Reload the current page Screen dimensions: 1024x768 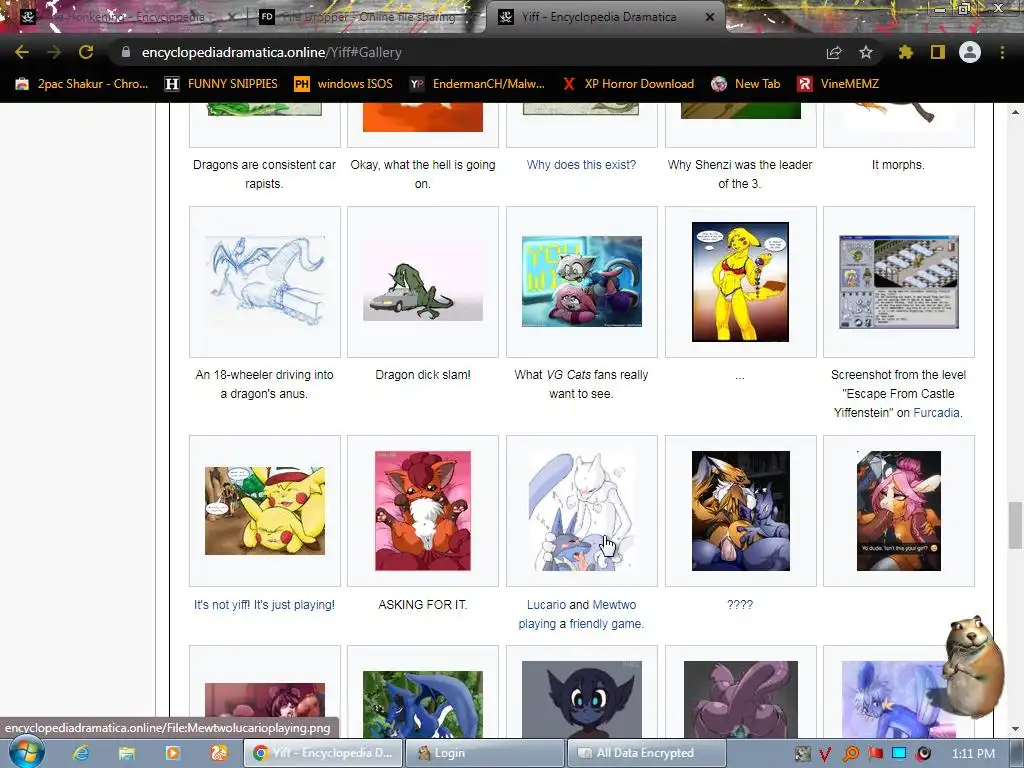(86, 52)
